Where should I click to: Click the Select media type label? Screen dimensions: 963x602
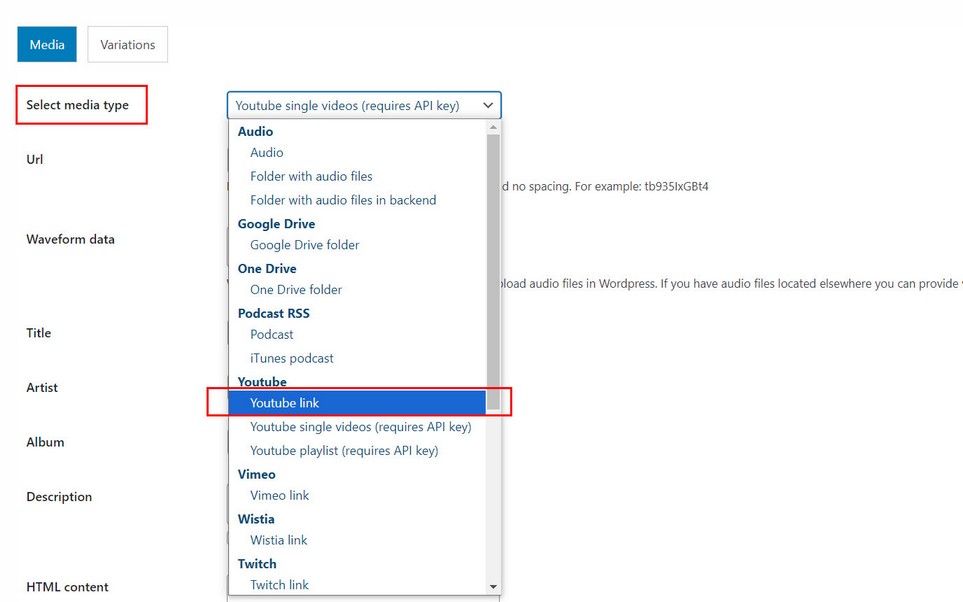click(x=77, y=105)
